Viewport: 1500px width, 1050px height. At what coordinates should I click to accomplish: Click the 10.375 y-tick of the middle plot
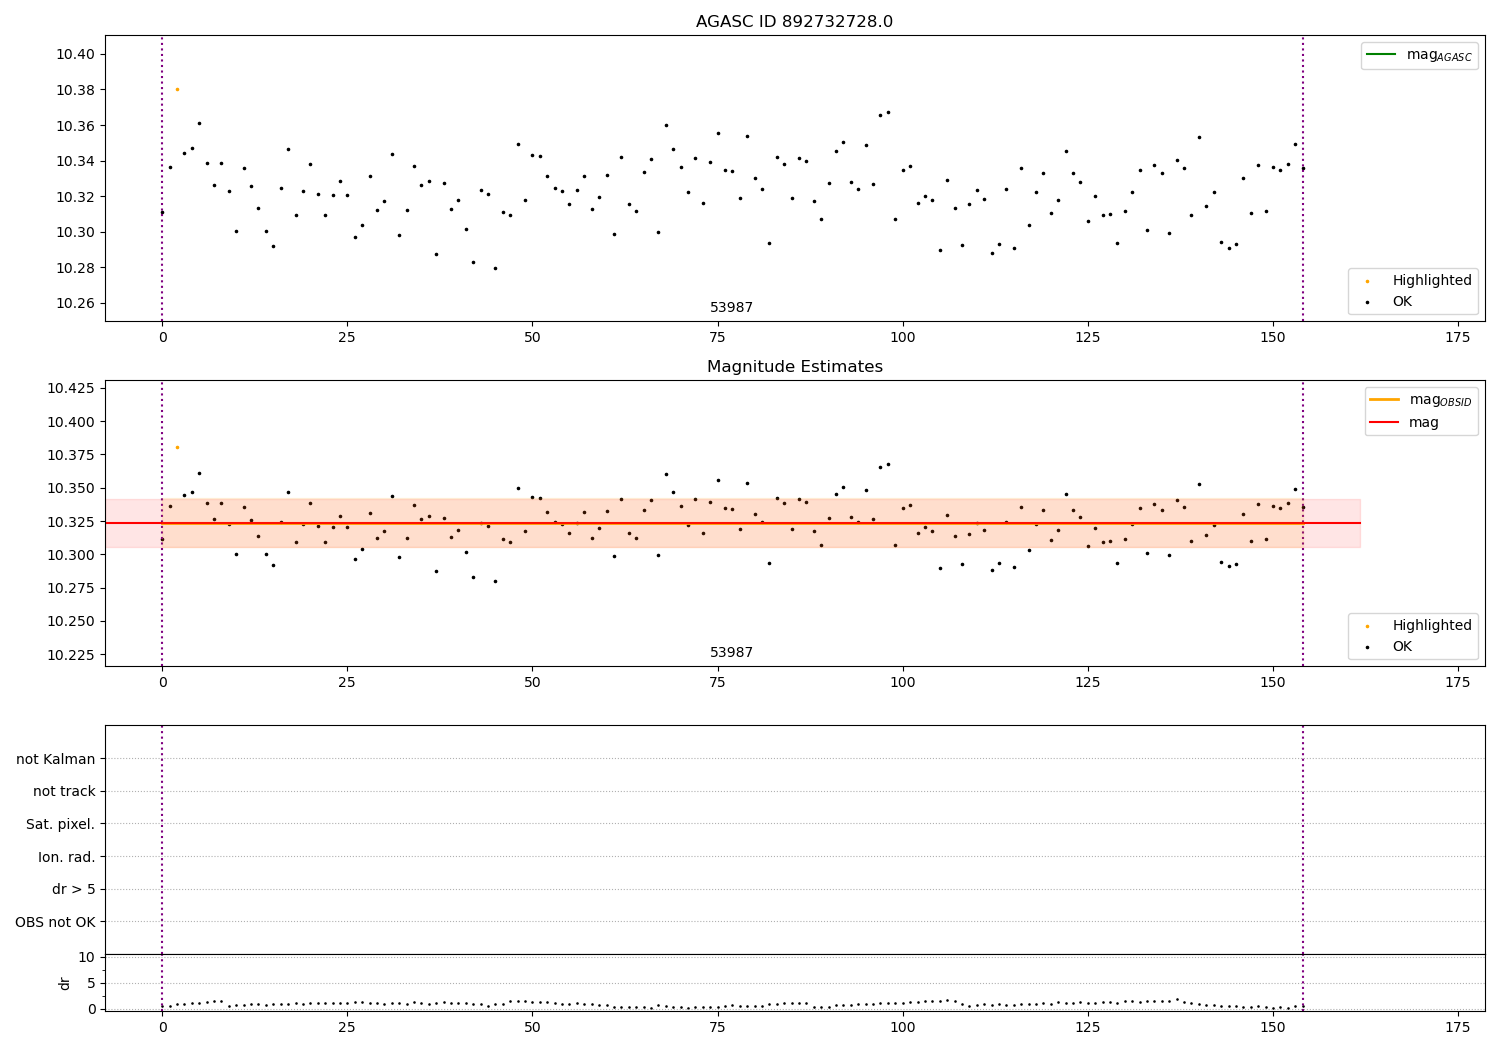72,455
